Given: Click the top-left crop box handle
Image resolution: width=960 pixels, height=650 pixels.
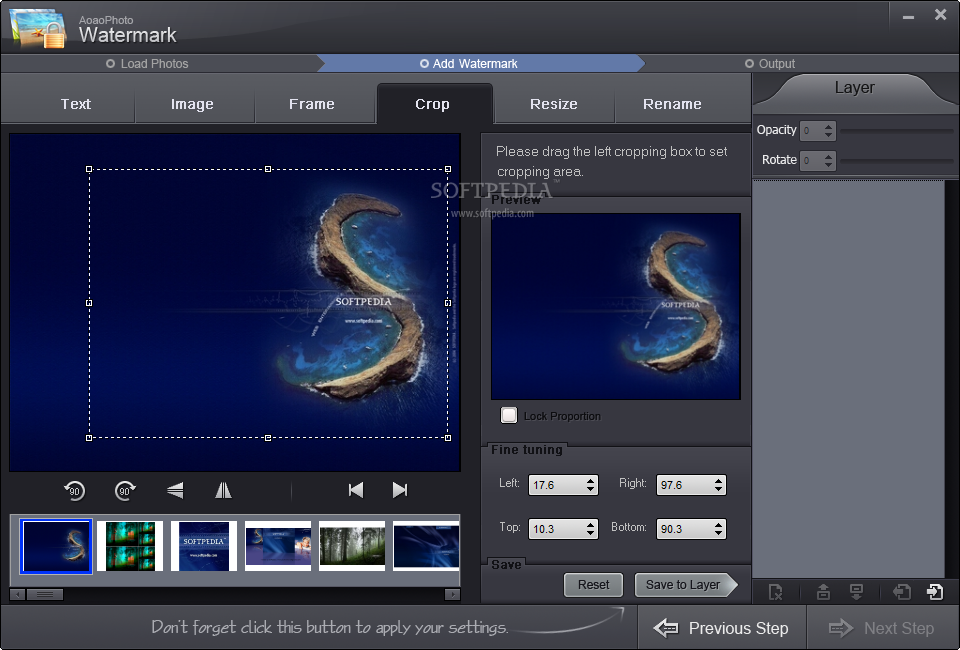Looking at the screenshot, I should tap(89, 169).
